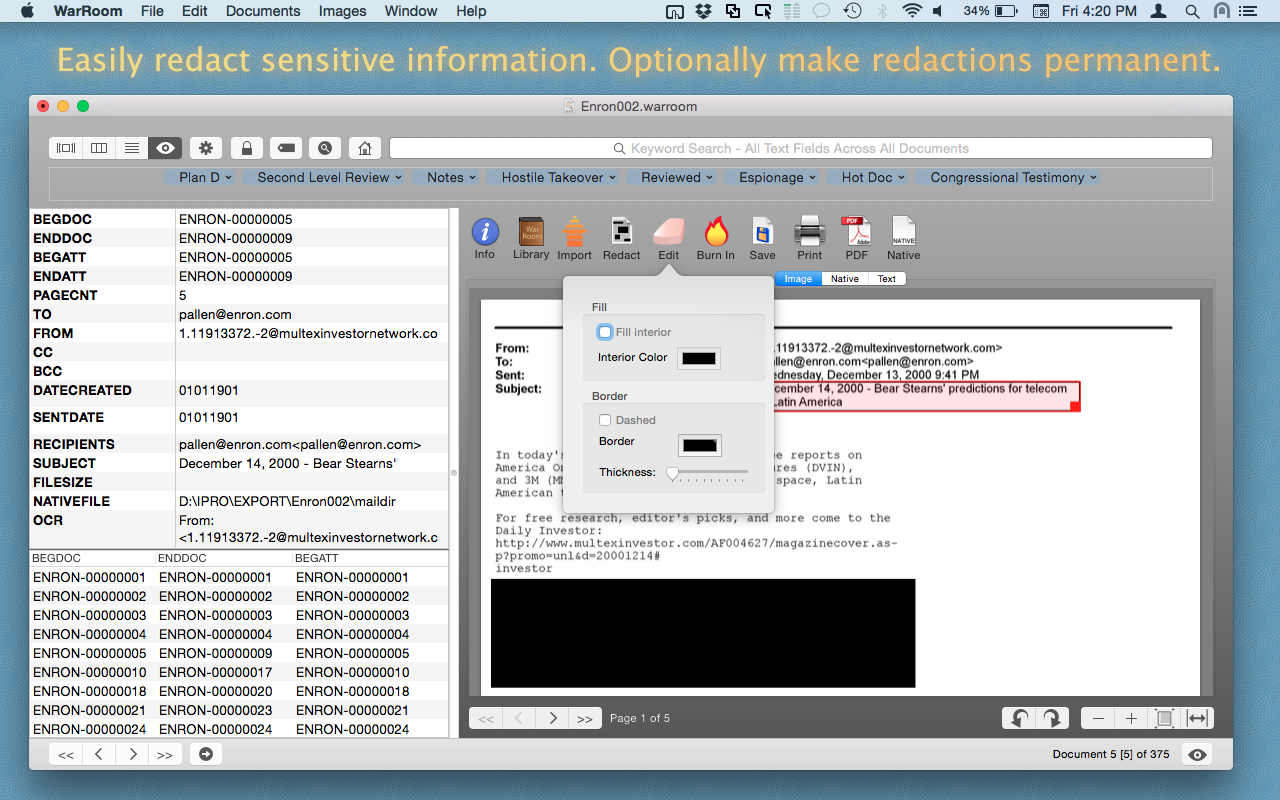Open the Hostile Takeover dropdown

pos(559,177)
